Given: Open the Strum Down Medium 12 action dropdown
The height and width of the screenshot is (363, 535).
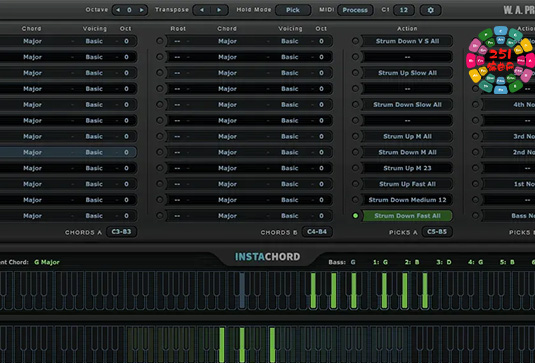Looking at the screenshot, I should point(407,200).
